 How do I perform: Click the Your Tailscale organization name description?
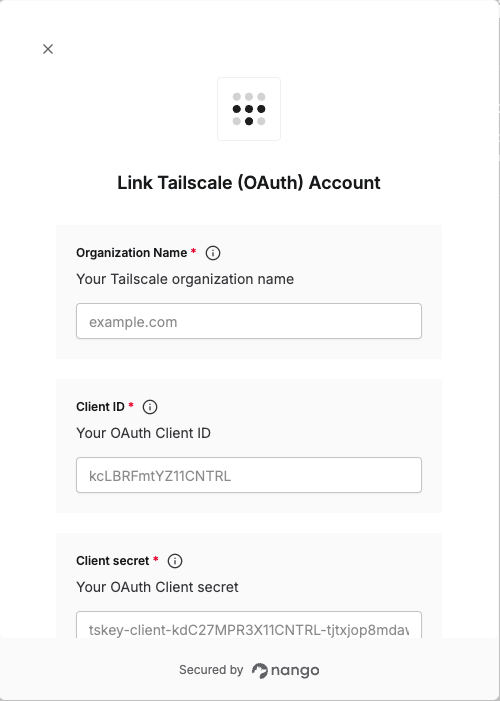[185, 279]
